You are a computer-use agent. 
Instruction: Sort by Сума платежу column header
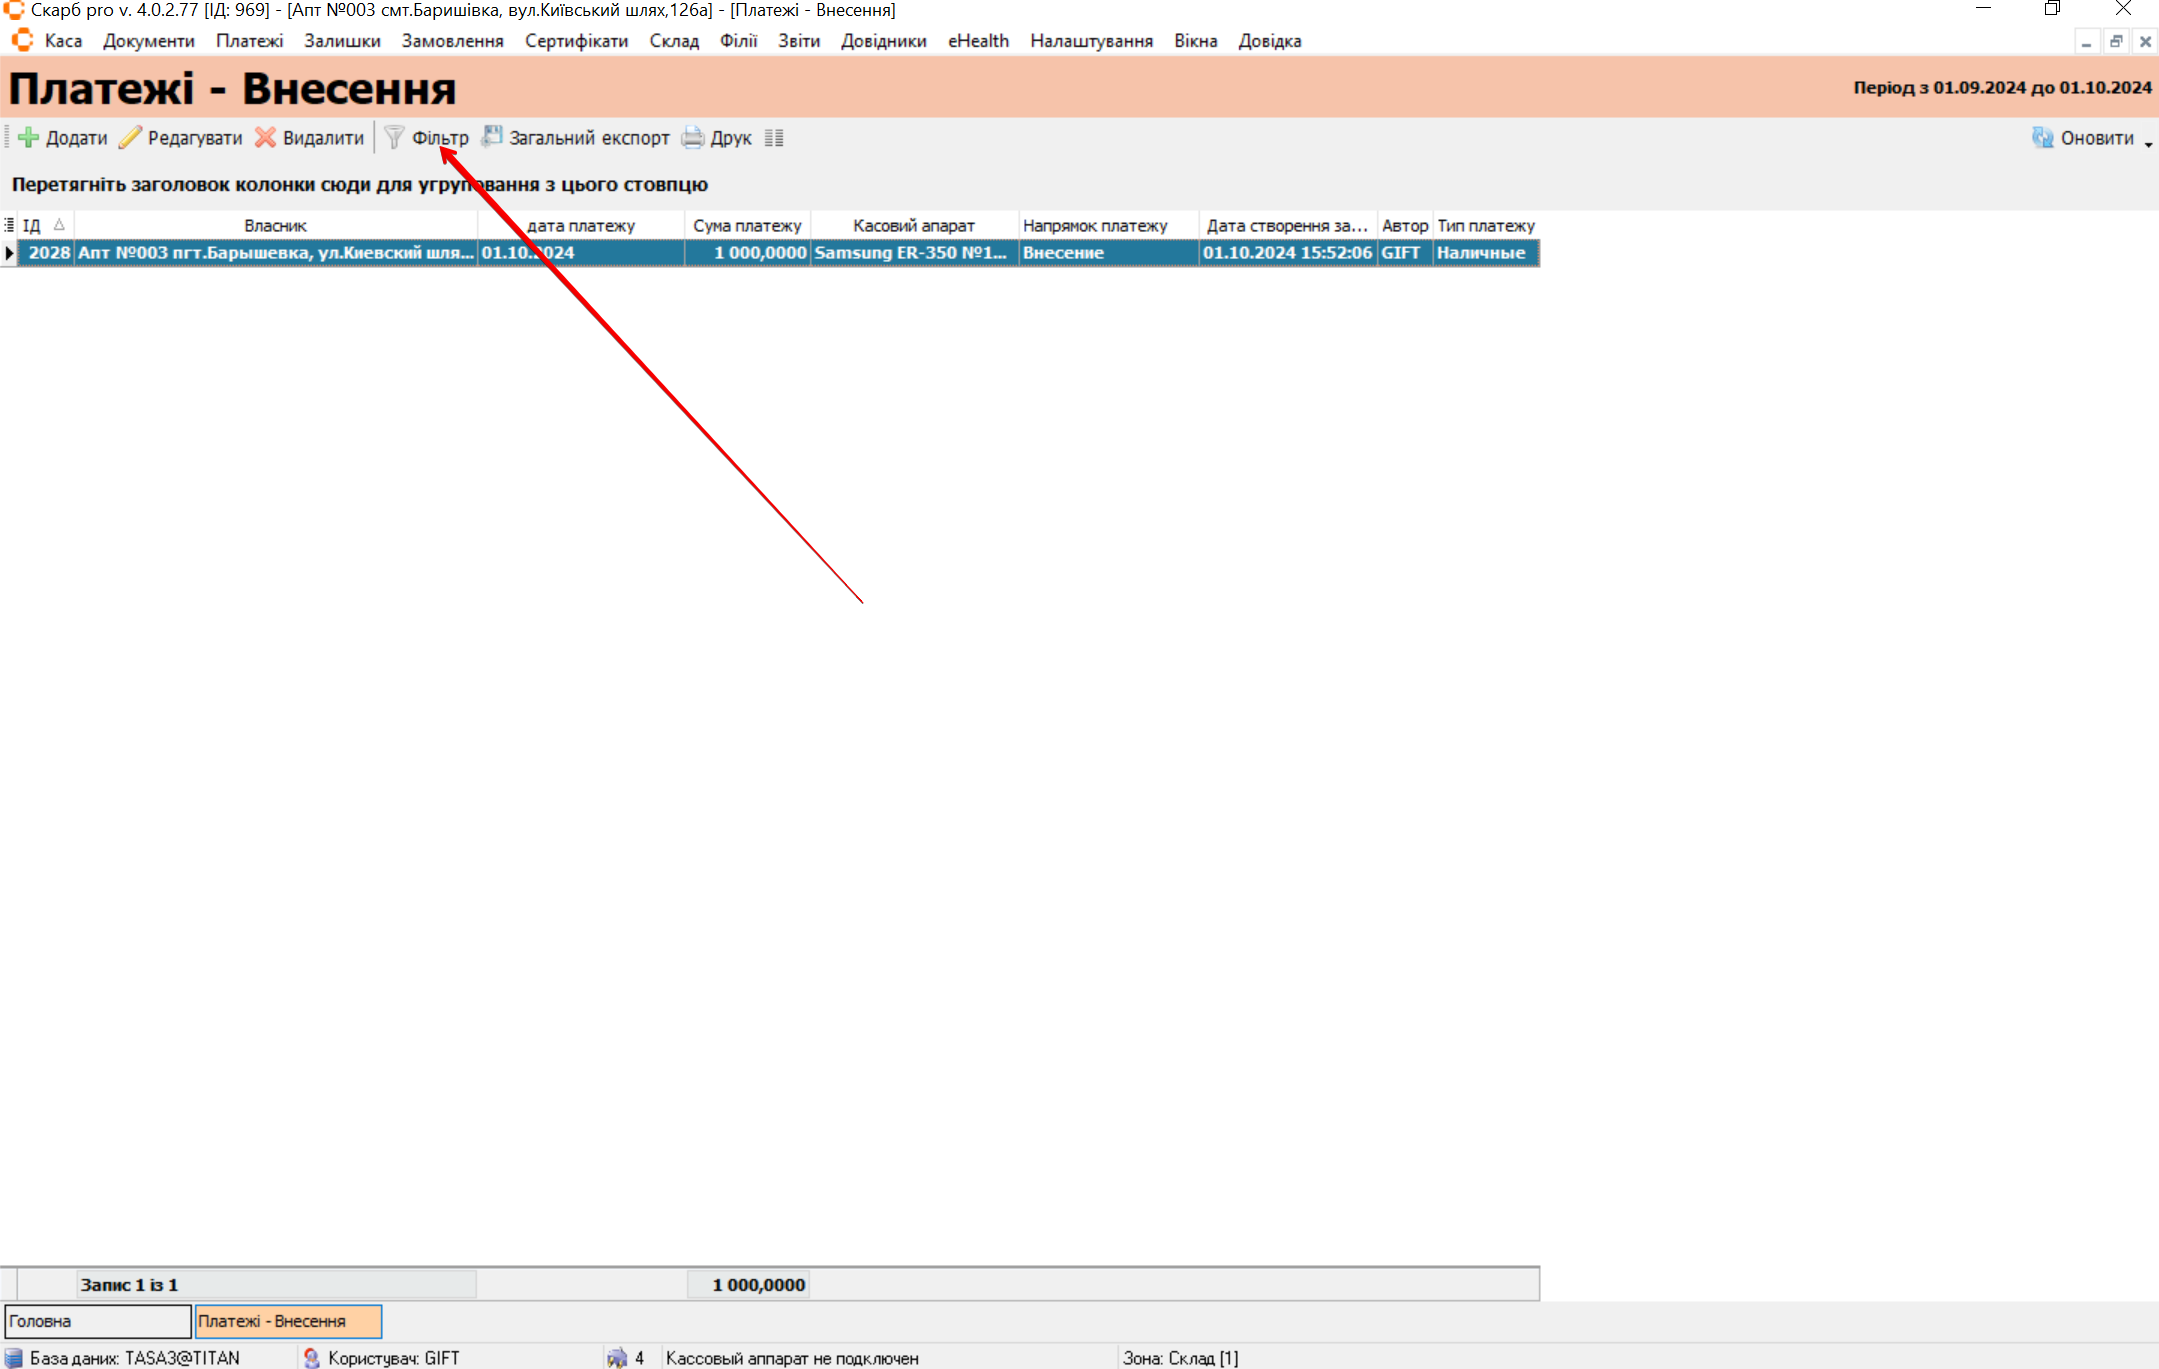pos(747,226)
